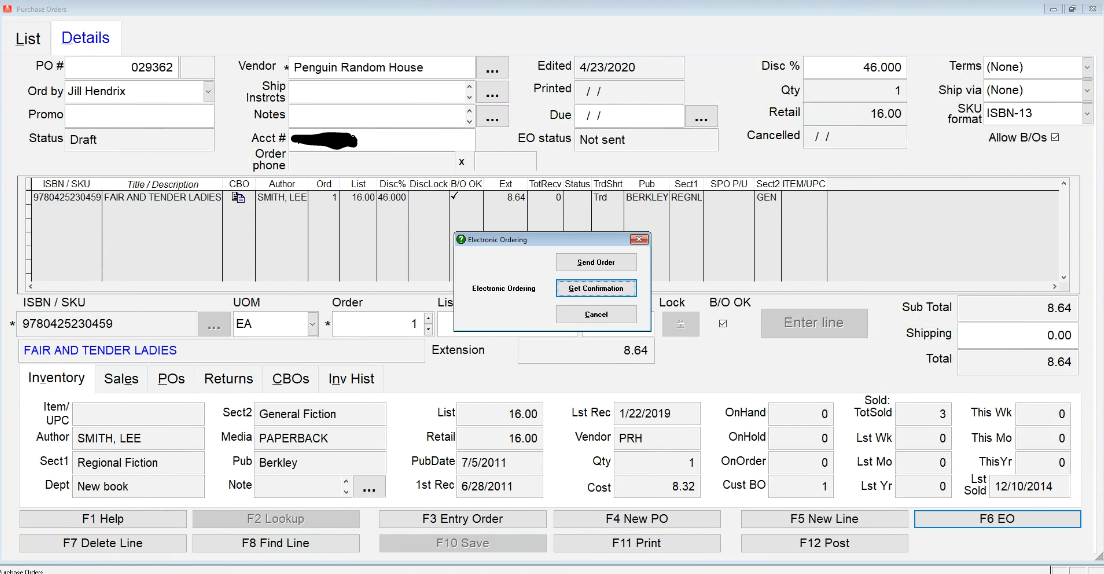1104x574 pixels.
Task: Click SMITH, LEE author cell in grid
Action: click(x=282, y=198)
